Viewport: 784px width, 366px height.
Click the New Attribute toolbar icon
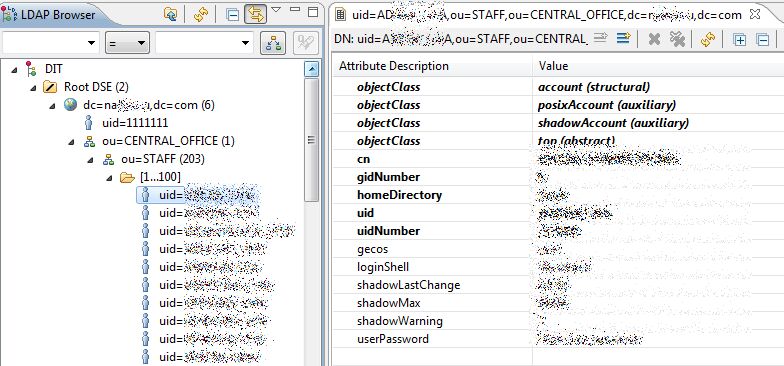pos(623,38)
